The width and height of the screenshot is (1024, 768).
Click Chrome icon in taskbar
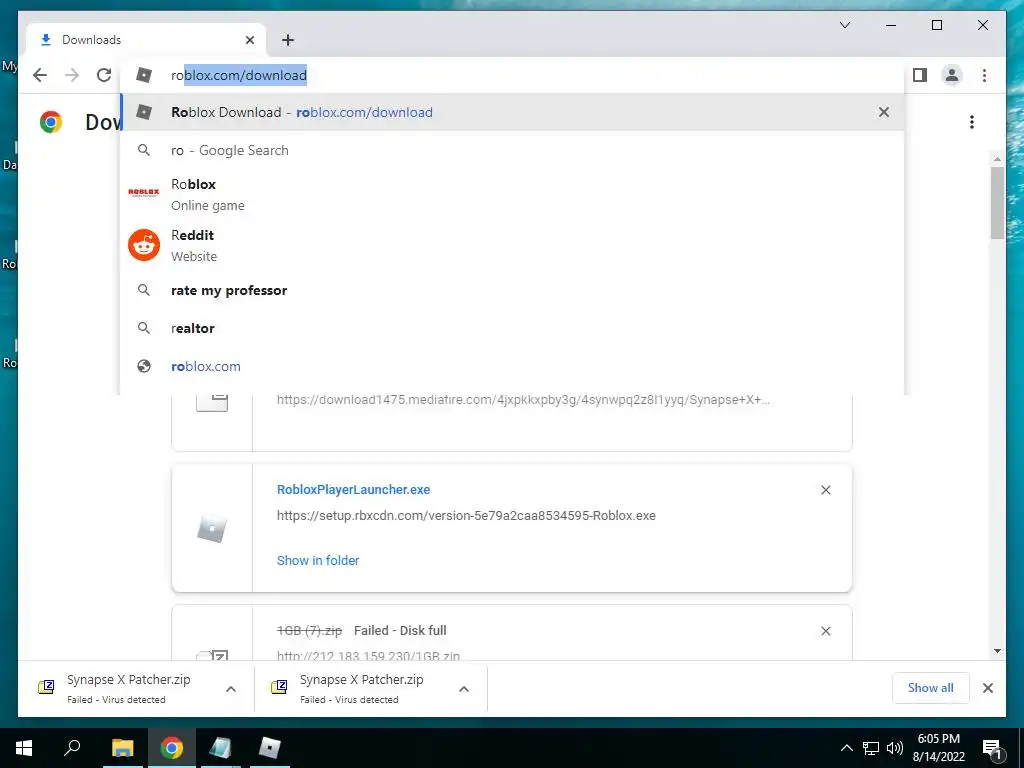pos(171,748)
